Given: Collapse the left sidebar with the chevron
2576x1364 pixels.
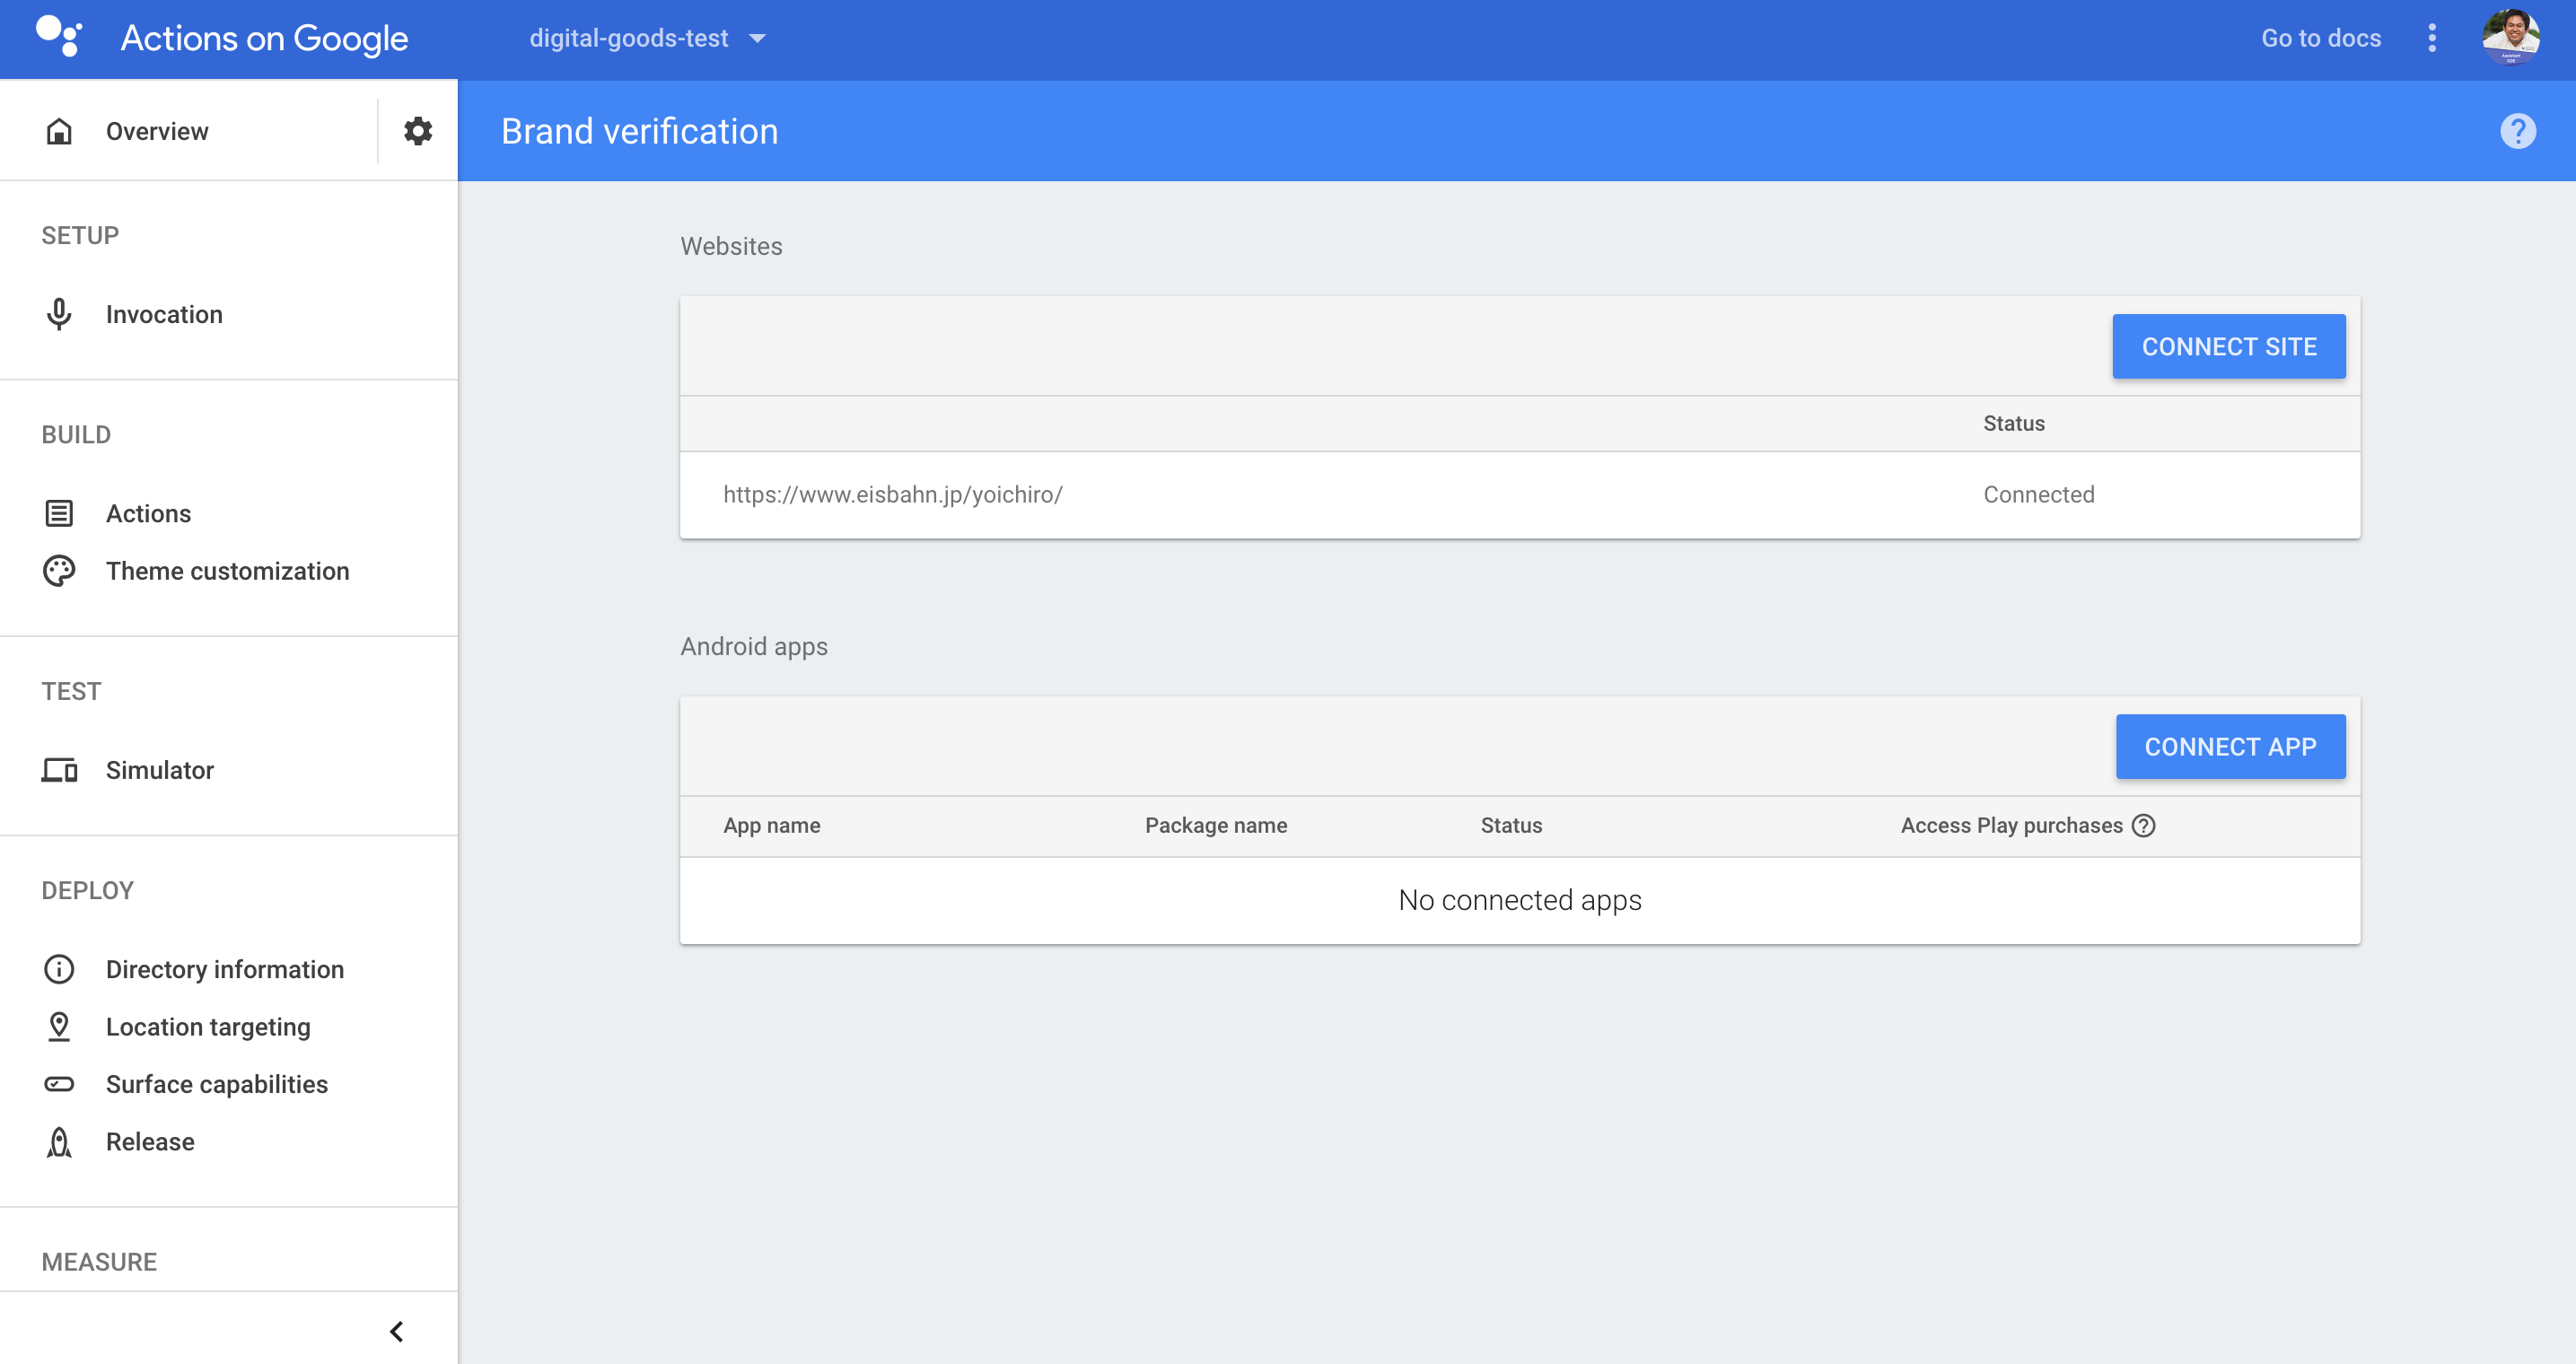Looking at the screenshot, I should pos(397,1331).
